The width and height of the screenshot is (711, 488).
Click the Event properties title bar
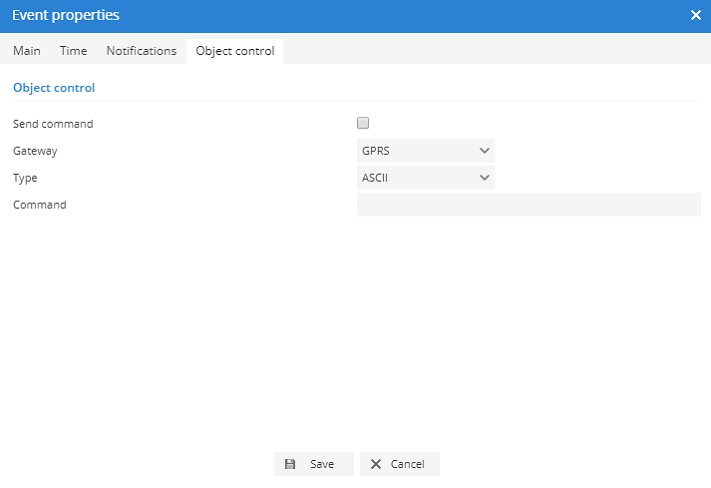click(300, 15)
